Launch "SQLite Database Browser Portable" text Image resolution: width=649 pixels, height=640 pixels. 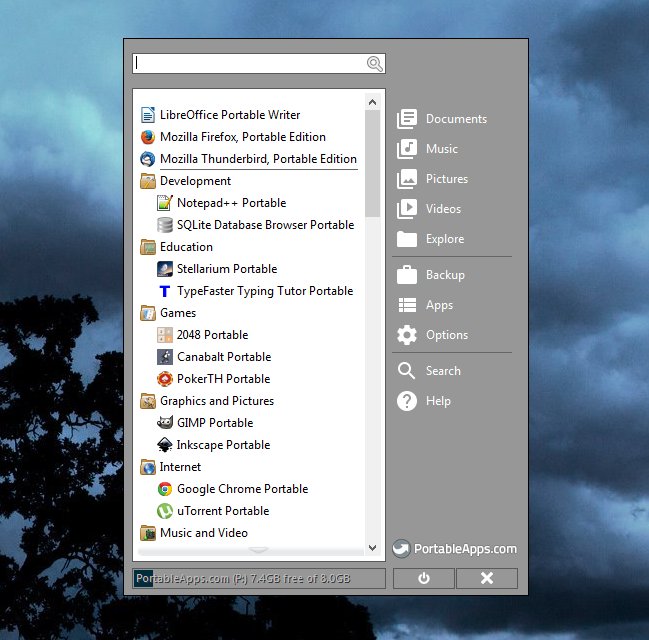[266, 225]
